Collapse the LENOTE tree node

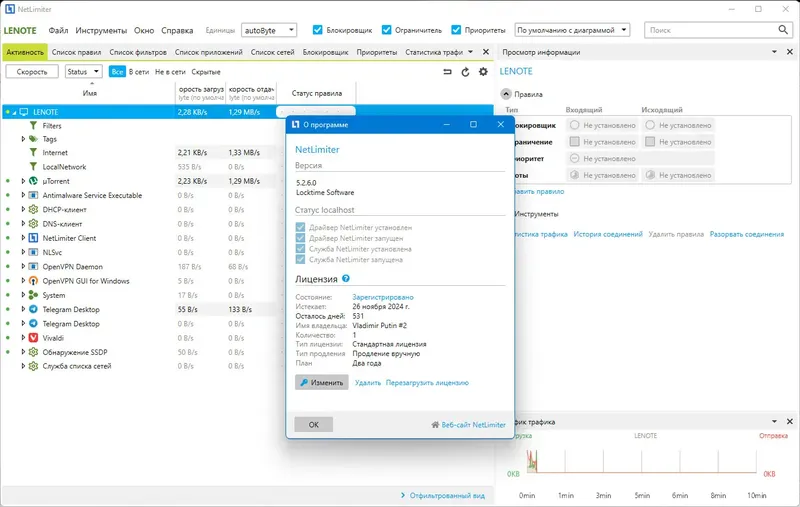click(14, 112)
